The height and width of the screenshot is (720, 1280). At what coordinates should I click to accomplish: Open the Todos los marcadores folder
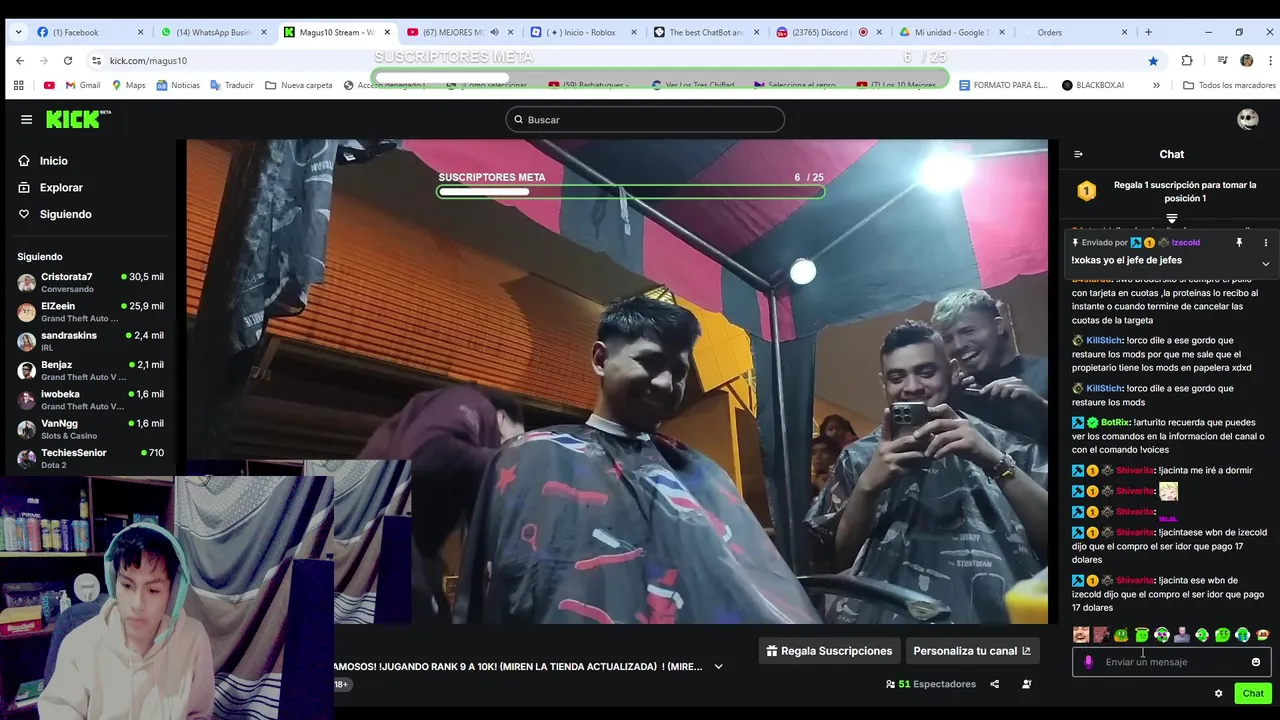1229,85
